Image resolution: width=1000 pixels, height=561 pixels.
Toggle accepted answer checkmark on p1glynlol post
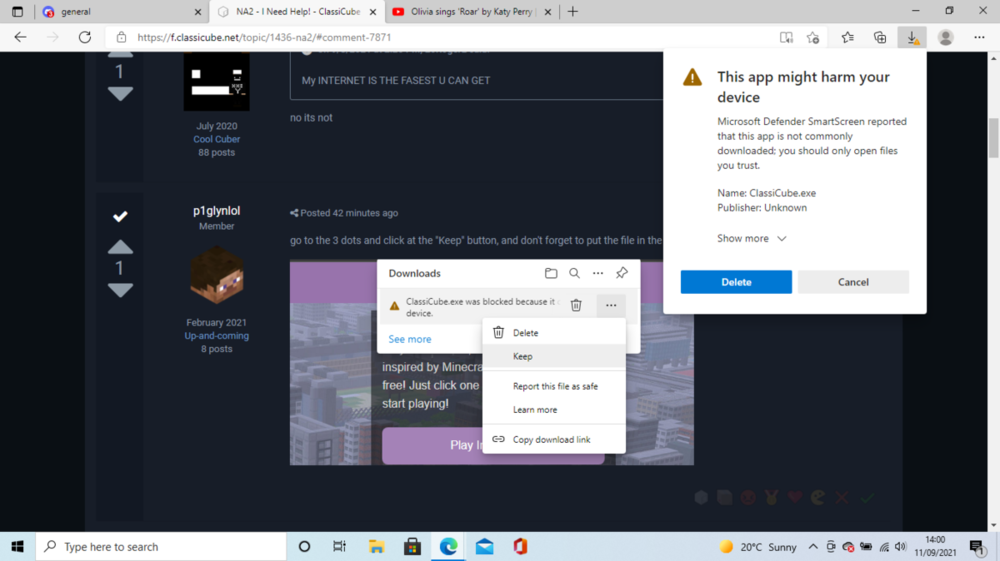(120, 217)
